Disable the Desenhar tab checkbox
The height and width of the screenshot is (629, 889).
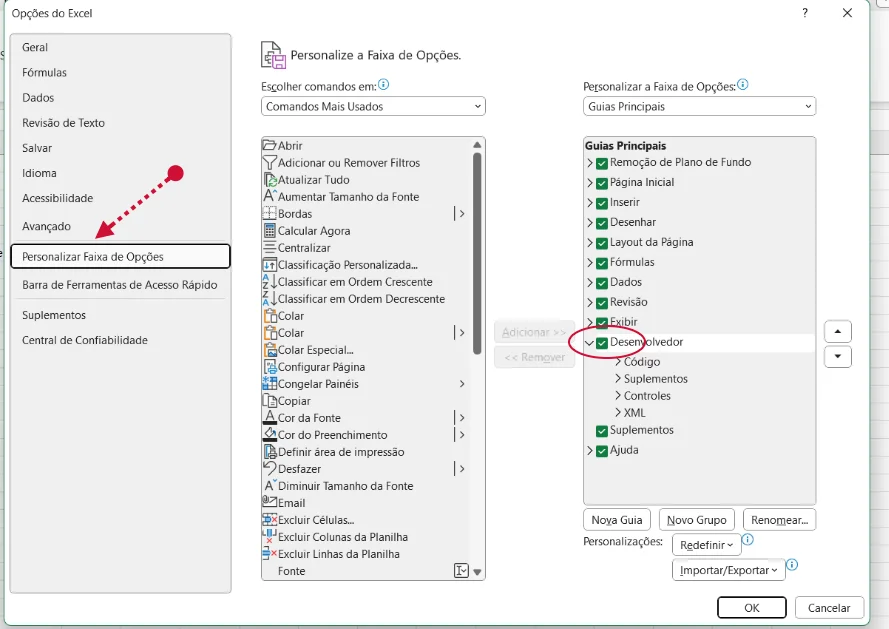[x=602, y=223]
